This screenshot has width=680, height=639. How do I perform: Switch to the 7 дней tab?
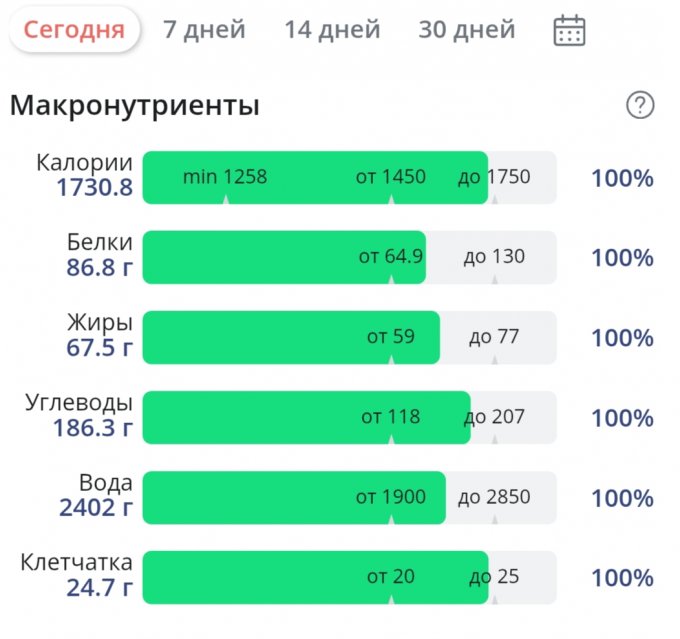click(204, 30)
